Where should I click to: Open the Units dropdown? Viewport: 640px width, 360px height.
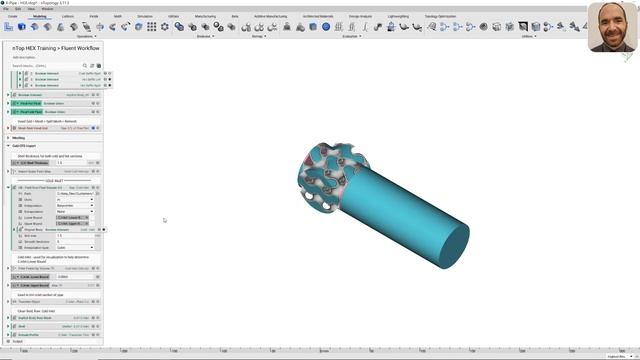(75, 200)
